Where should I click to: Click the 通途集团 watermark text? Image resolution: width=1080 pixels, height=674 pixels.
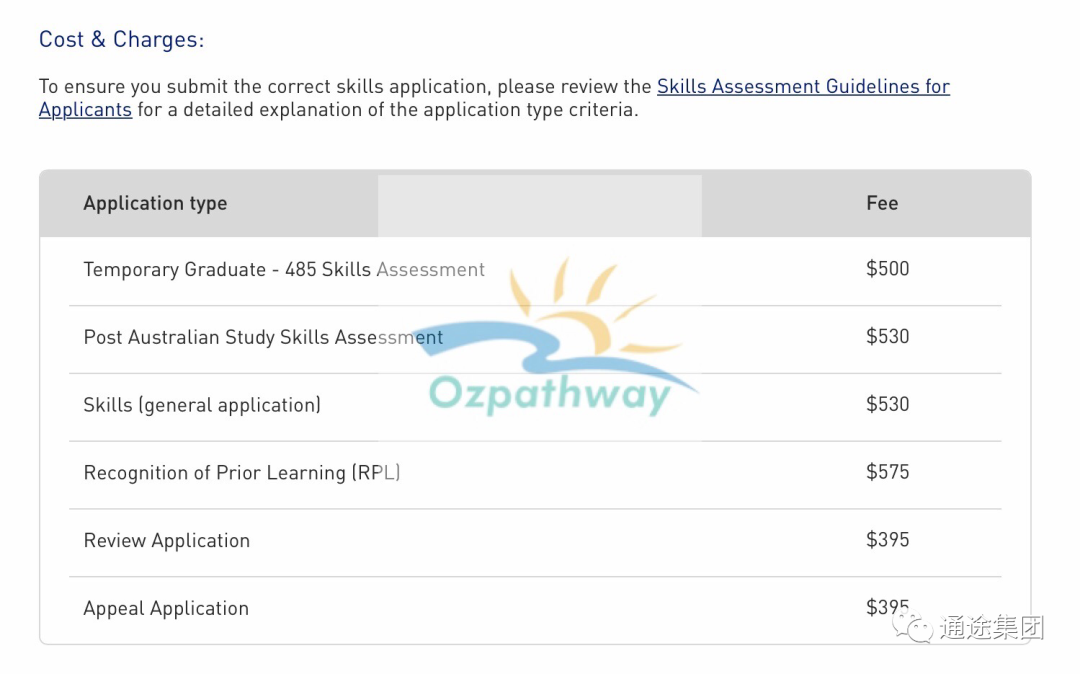[x=992, y=627]
